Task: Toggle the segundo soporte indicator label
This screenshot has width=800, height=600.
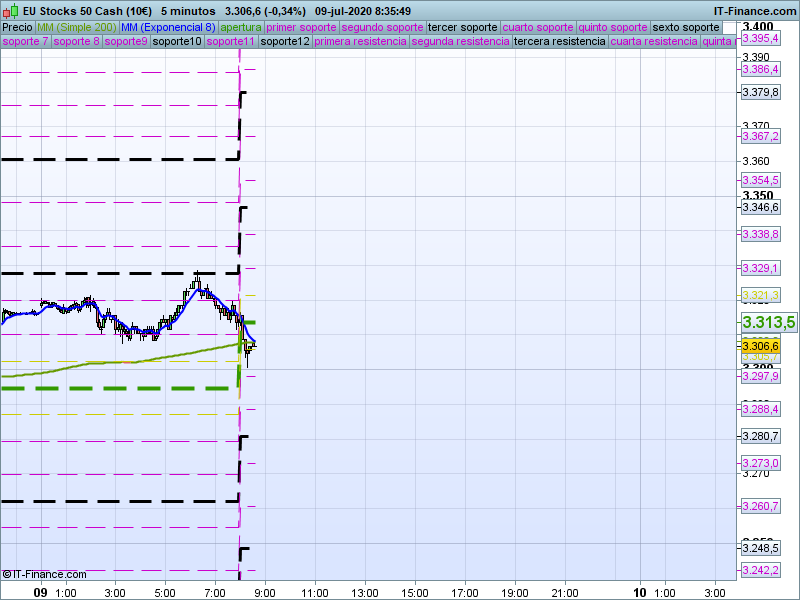Action: coord(383,27)
